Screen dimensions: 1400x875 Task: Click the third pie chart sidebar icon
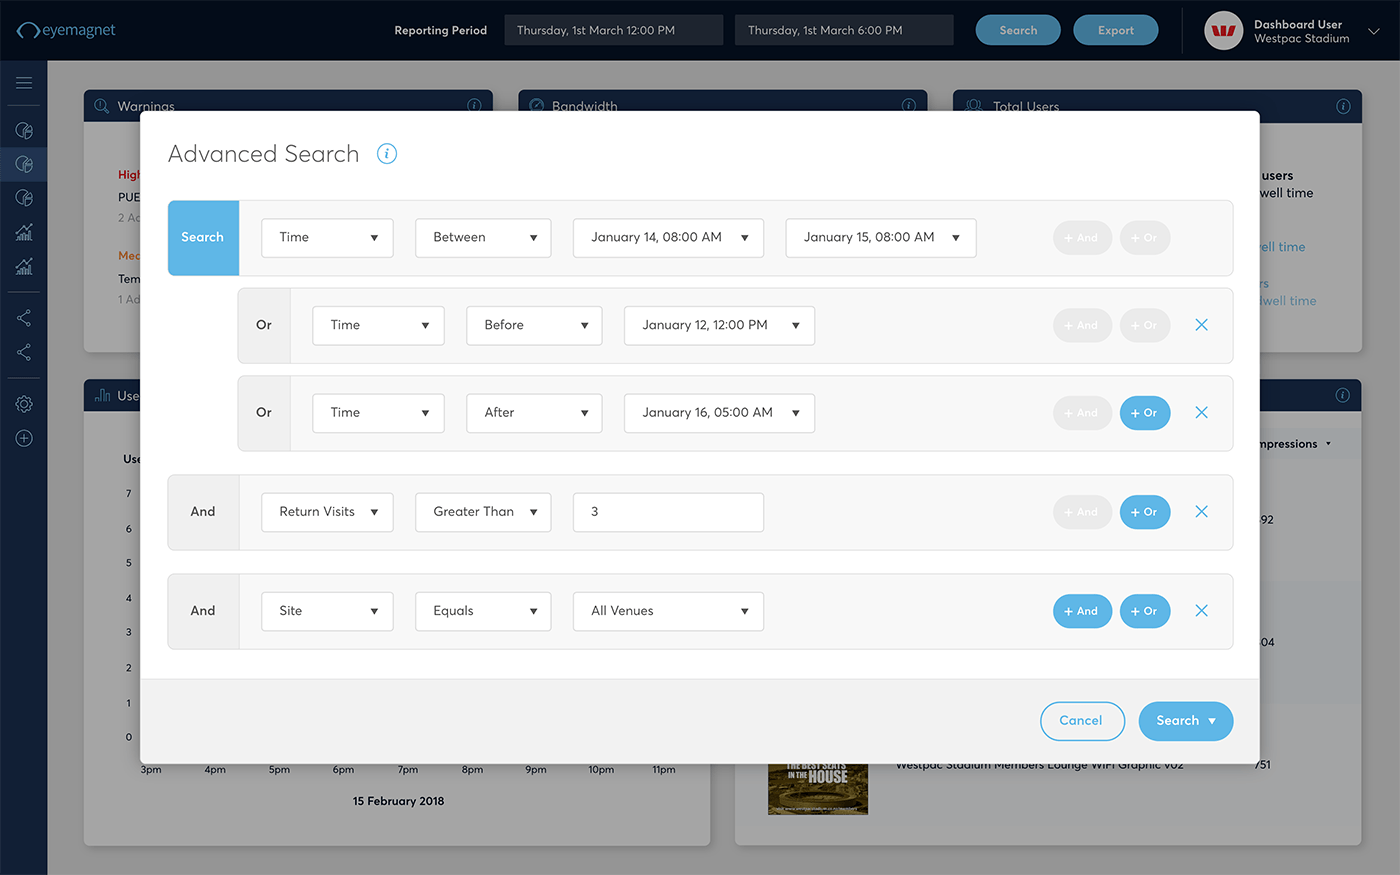(24, 198)
